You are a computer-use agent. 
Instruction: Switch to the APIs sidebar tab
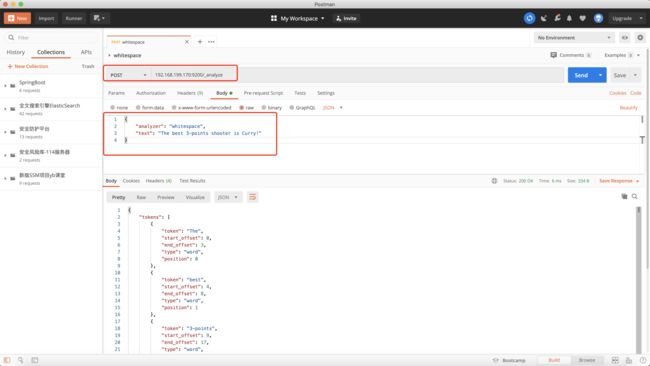[x=86, y=52]
